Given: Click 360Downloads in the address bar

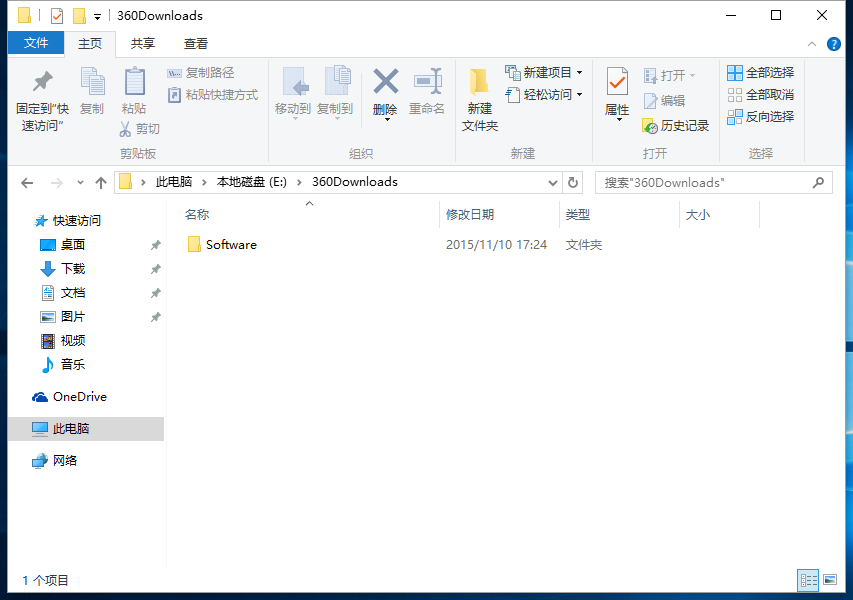Looking at the screenshot, I should click(355, 182).
